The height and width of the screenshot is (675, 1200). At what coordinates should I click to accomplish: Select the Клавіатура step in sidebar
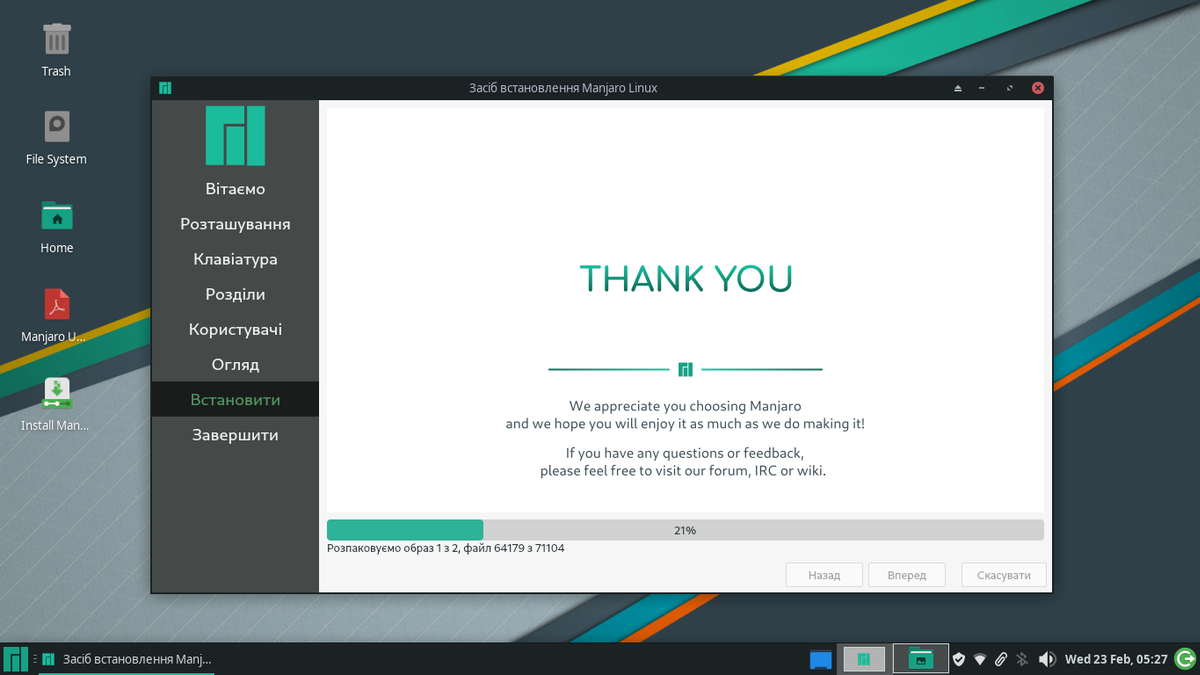click(235, 259)
